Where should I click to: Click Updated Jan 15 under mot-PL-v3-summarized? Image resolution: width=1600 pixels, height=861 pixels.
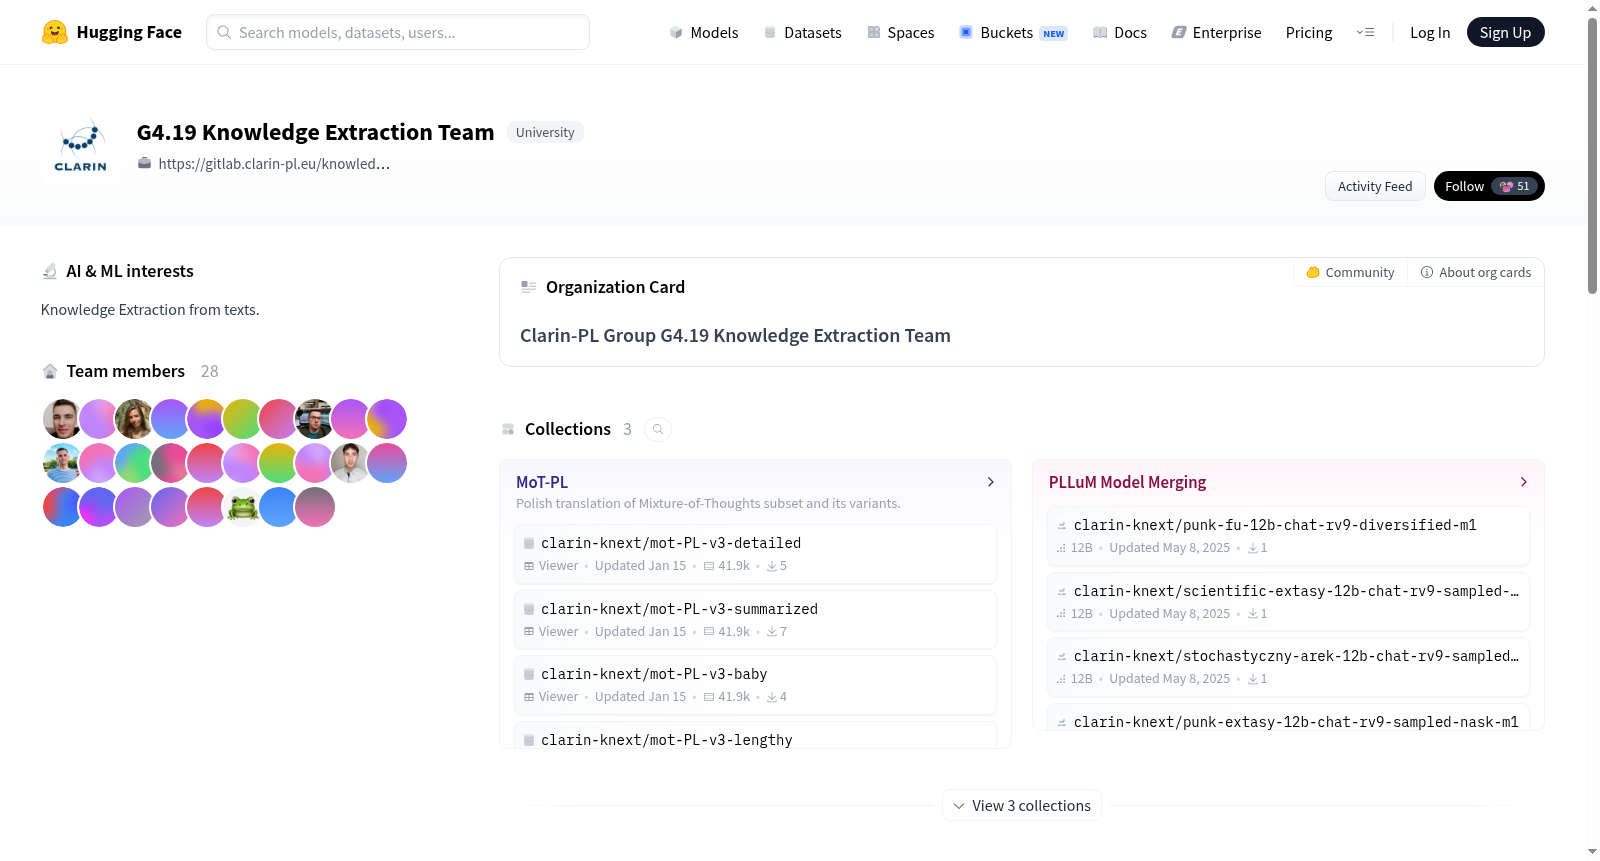640,632
